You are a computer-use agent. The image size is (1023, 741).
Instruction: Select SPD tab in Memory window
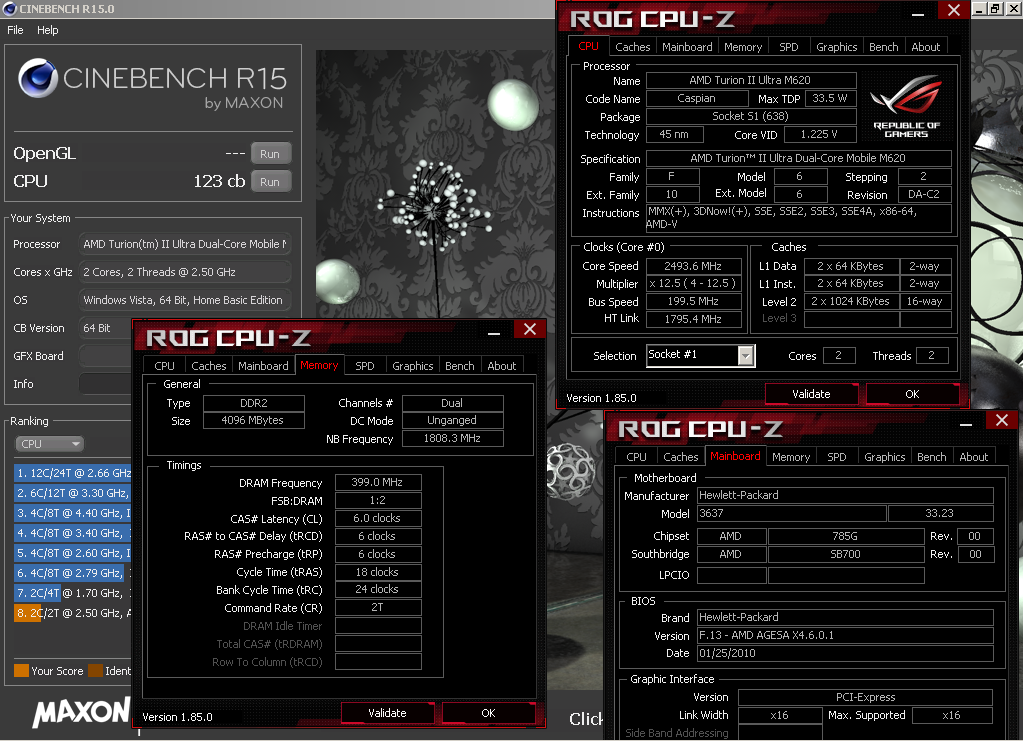365,366
